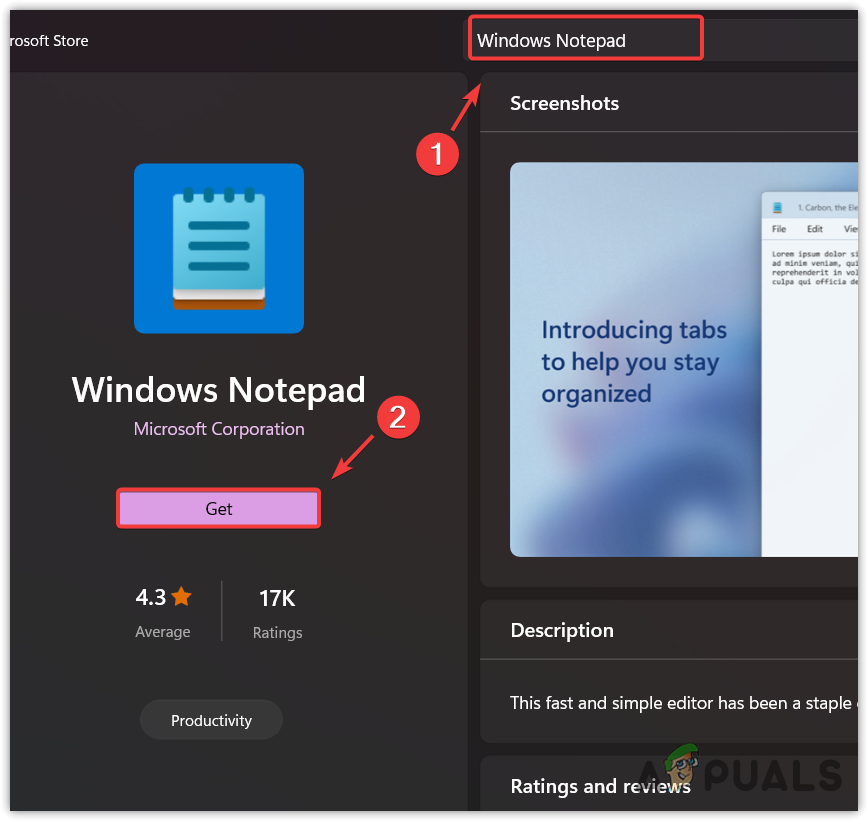Open the Introducing tabs screenshot thumbnail
The image size is (868, 821).
click(x=684, y=359)
